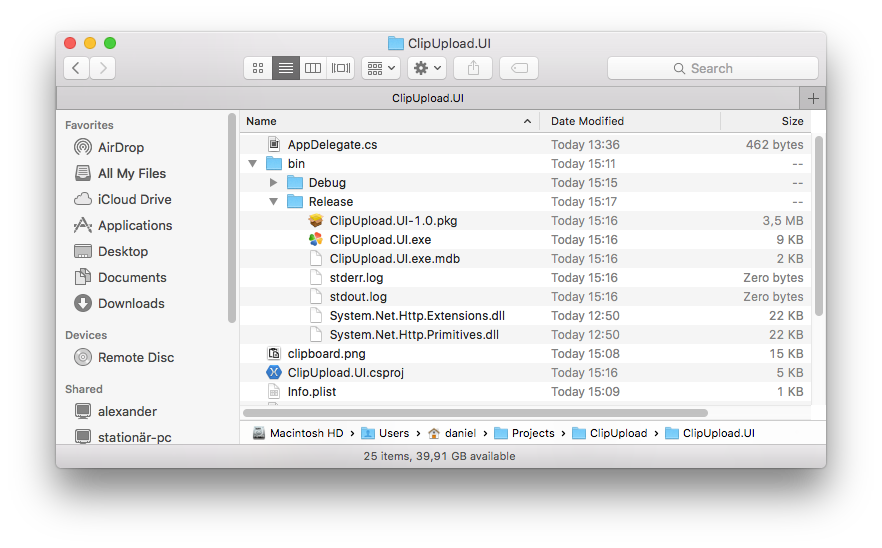Click the horizontal scrollbar of file list
The height and width of the screenshot is (548, 882).
tap(475, 413)
